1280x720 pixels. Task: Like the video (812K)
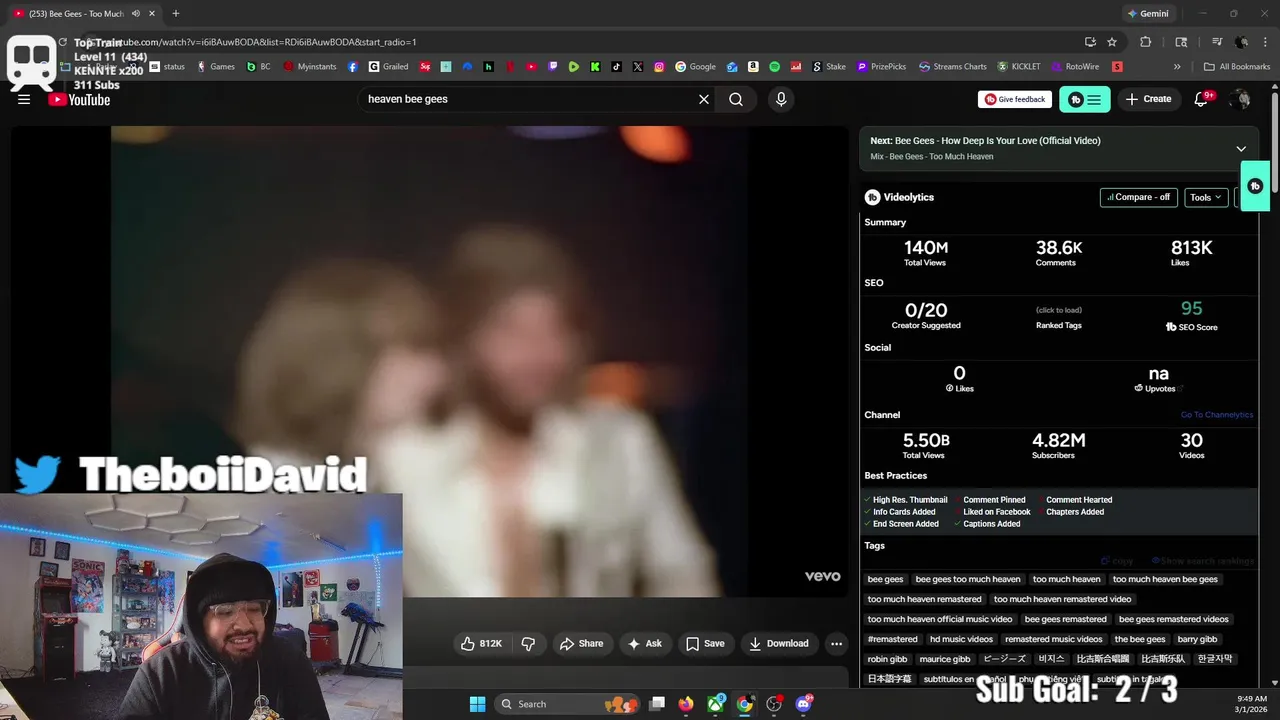481,644
